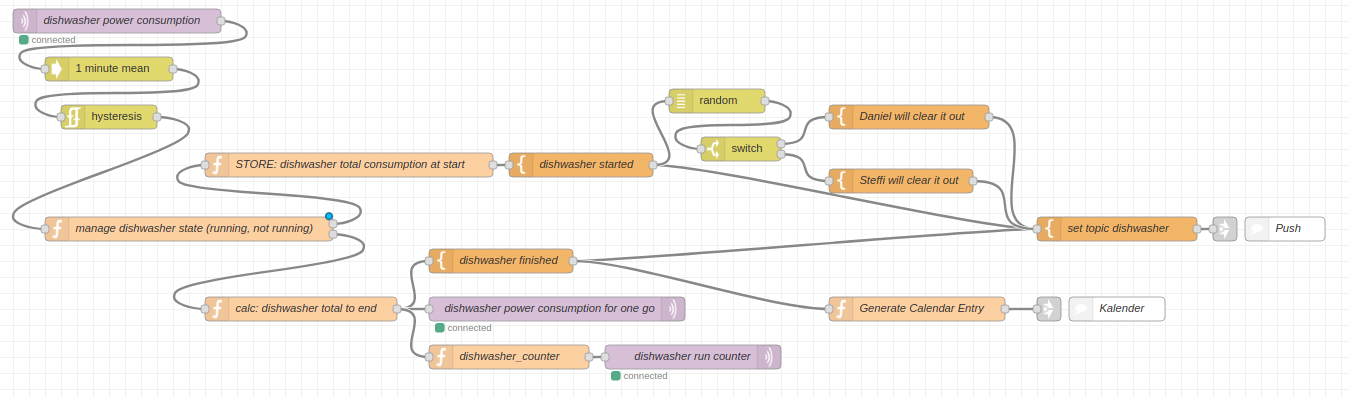Select the dishwasher finished node
The height and width of the screenshot is (397, 1349).
(501, 261)
